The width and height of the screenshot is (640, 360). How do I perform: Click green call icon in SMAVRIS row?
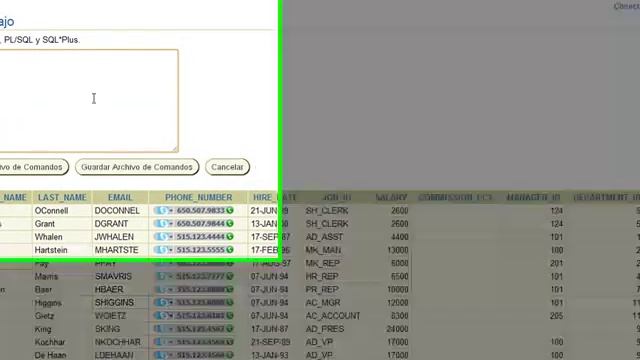click(230, 276)
